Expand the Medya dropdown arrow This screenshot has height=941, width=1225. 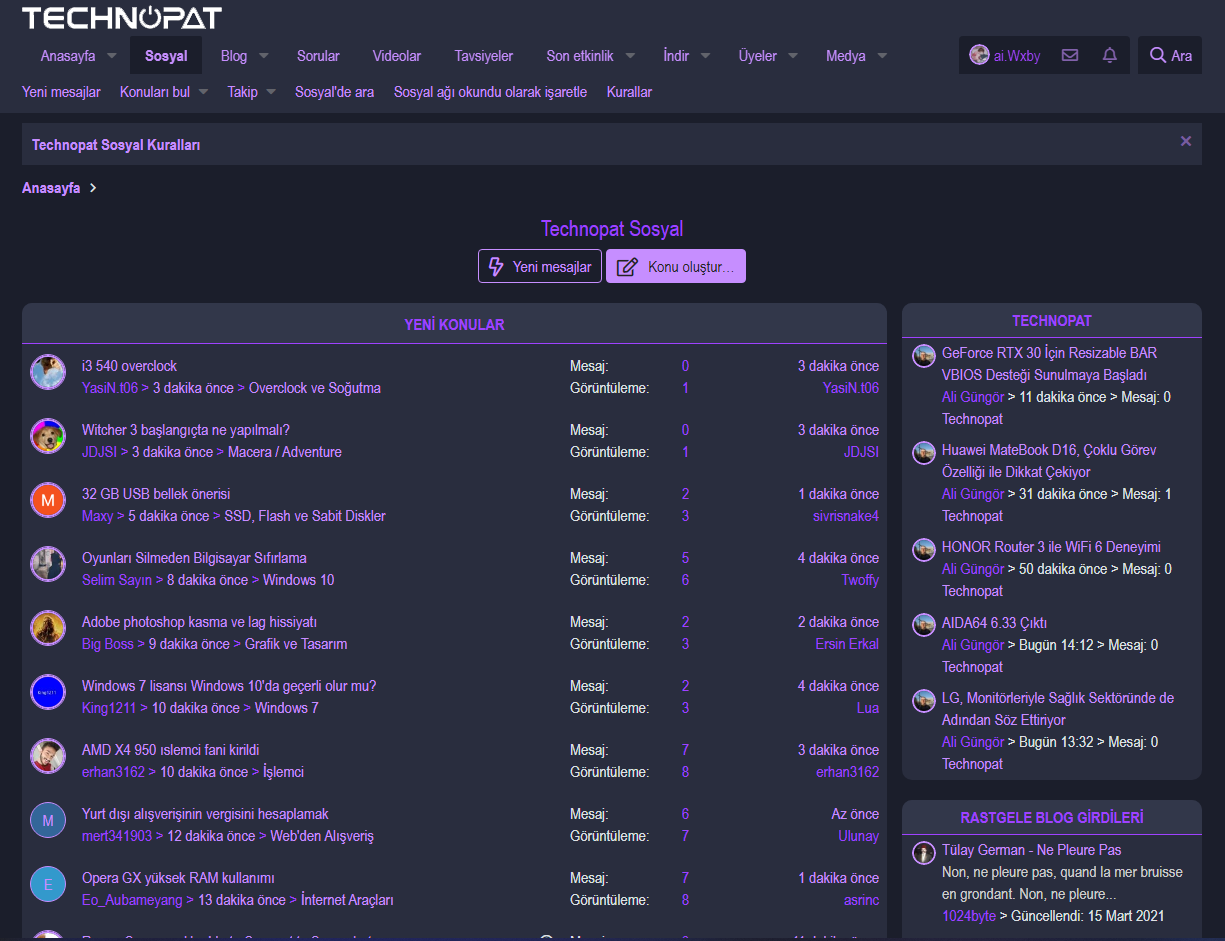click(x=882, y=56)
